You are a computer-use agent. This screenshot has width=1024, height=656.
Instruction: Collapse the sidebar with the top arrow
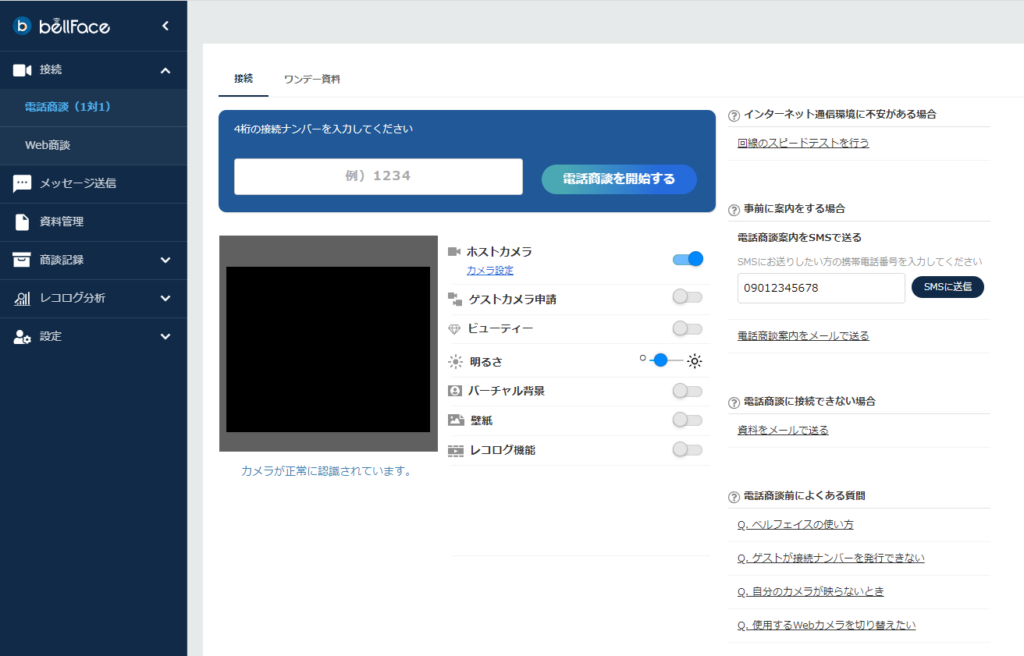point(165,26)
